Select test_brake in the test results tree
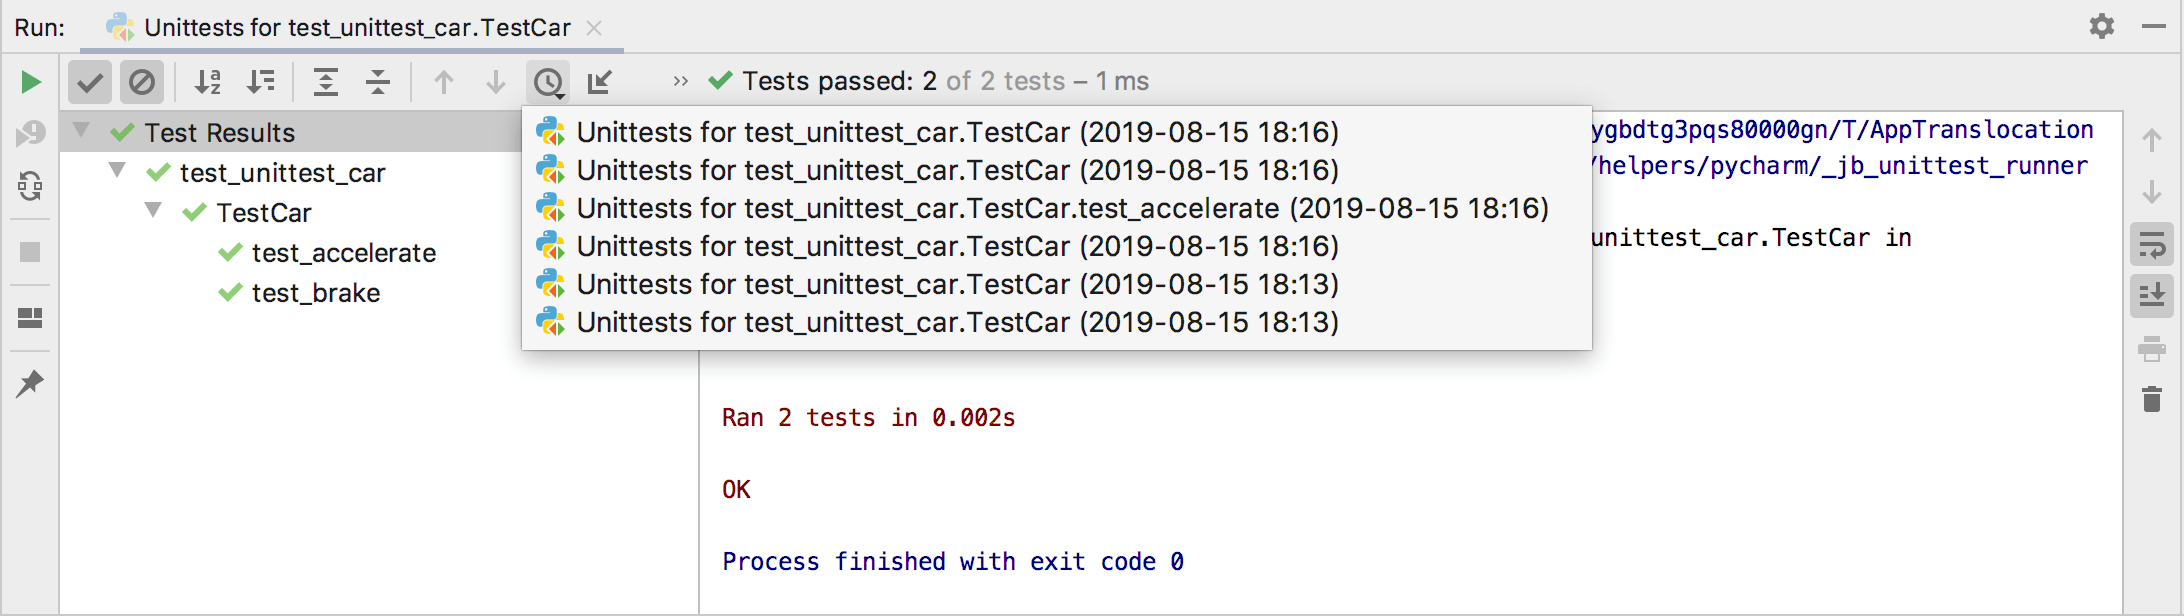This screenshot has width=2184, height=616. point(316,293)
